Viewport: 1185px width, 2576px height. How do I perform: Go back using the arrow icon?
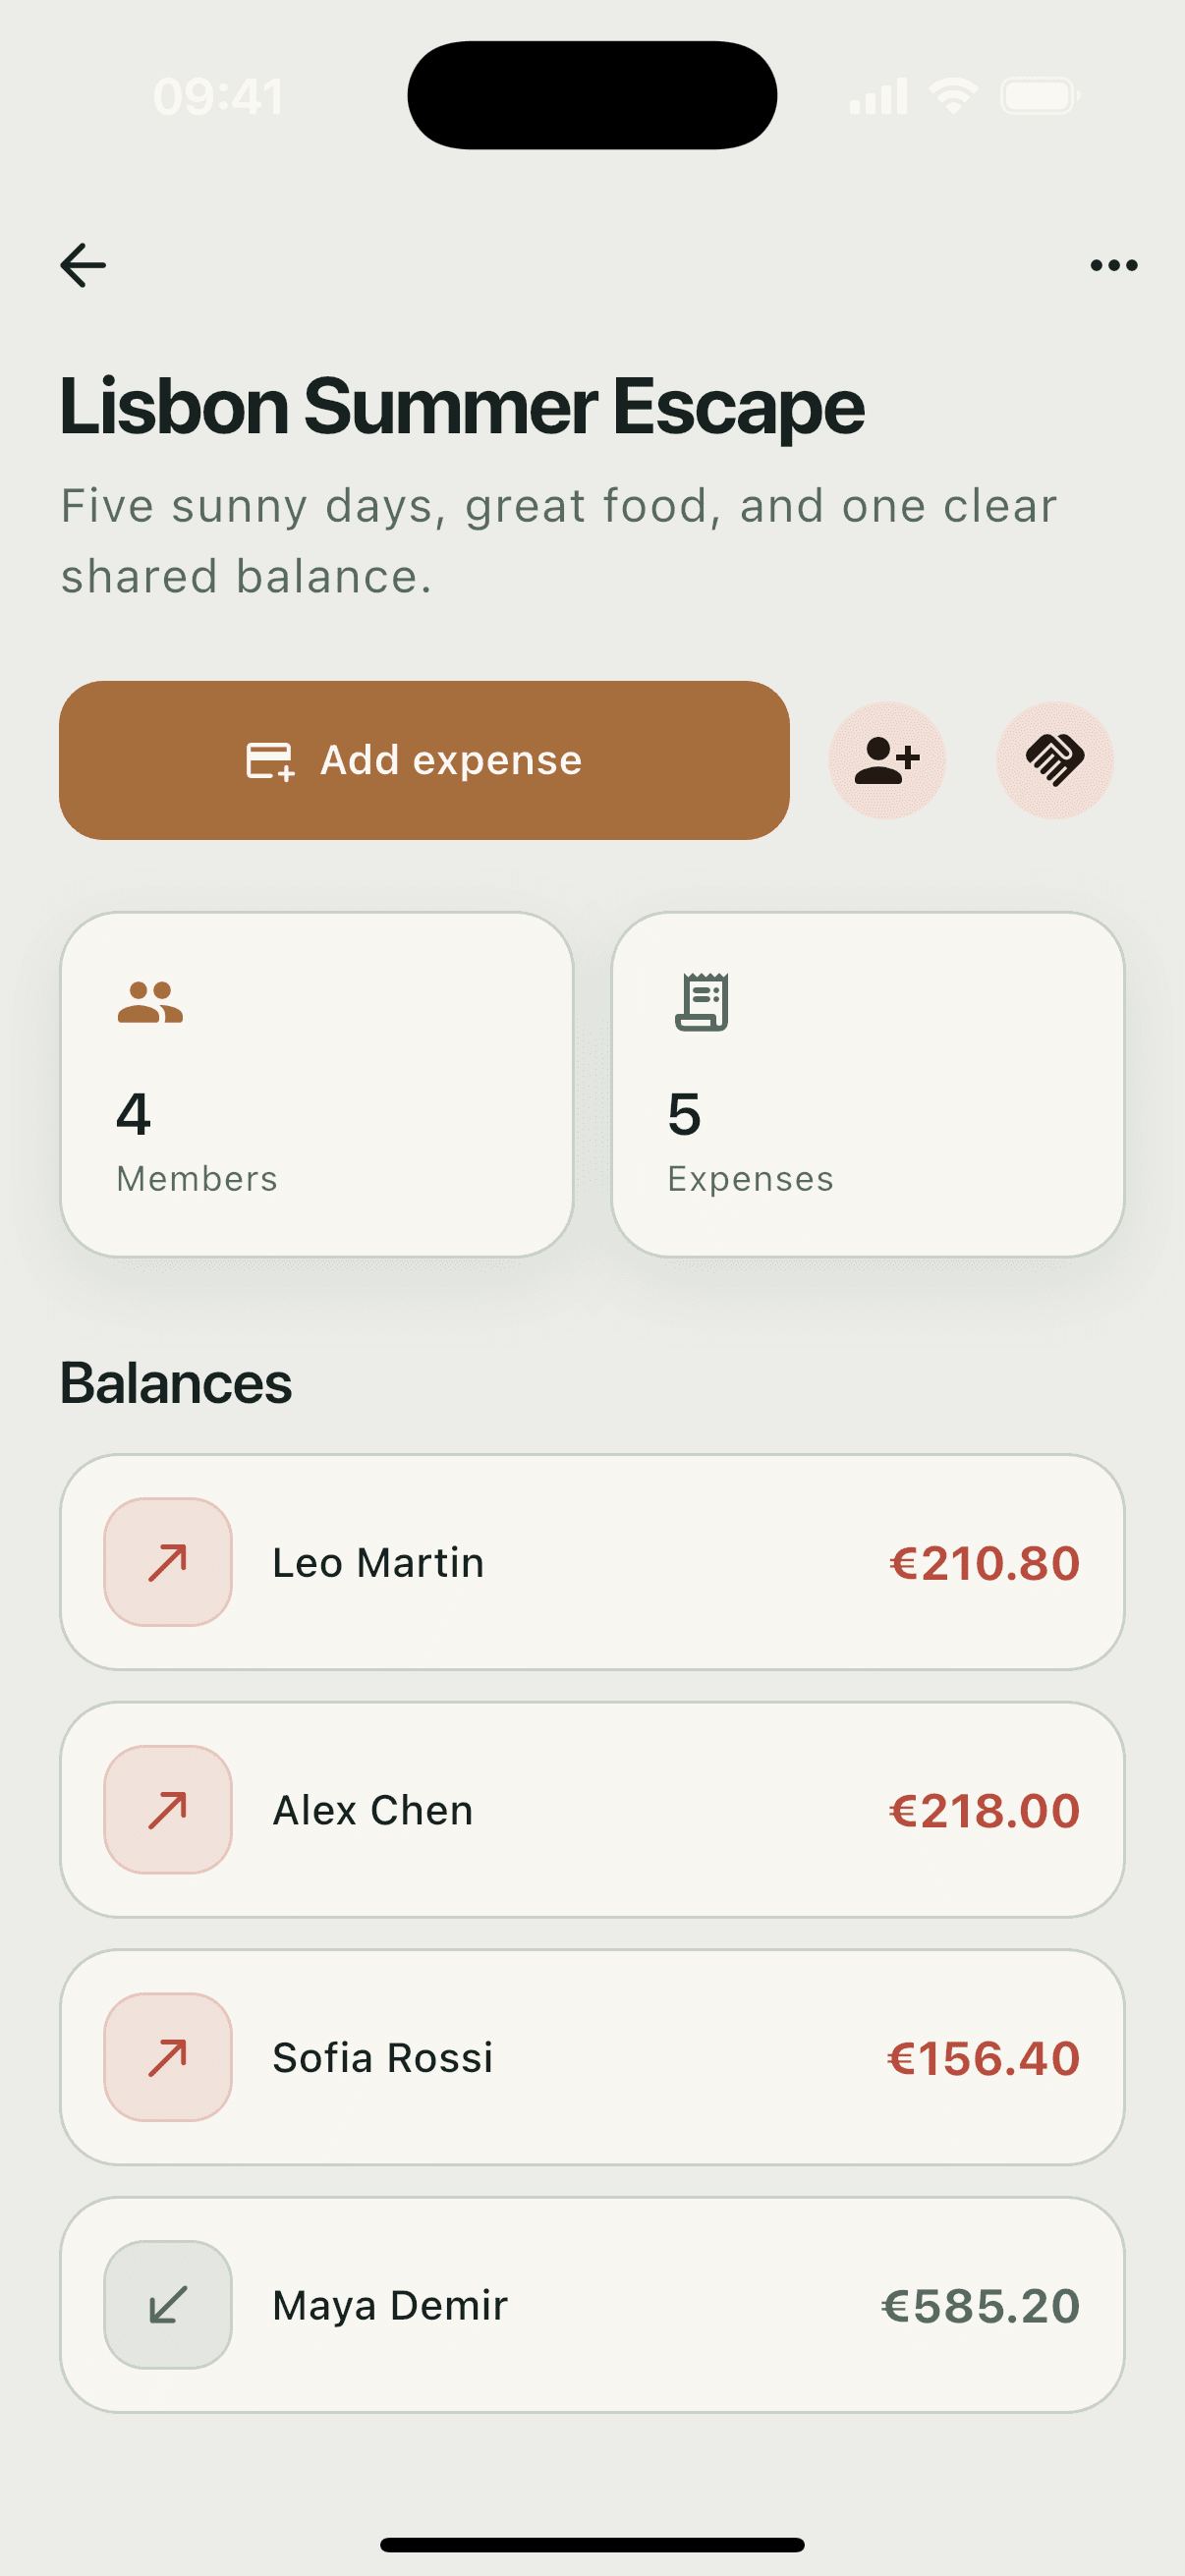click(83, 265)
